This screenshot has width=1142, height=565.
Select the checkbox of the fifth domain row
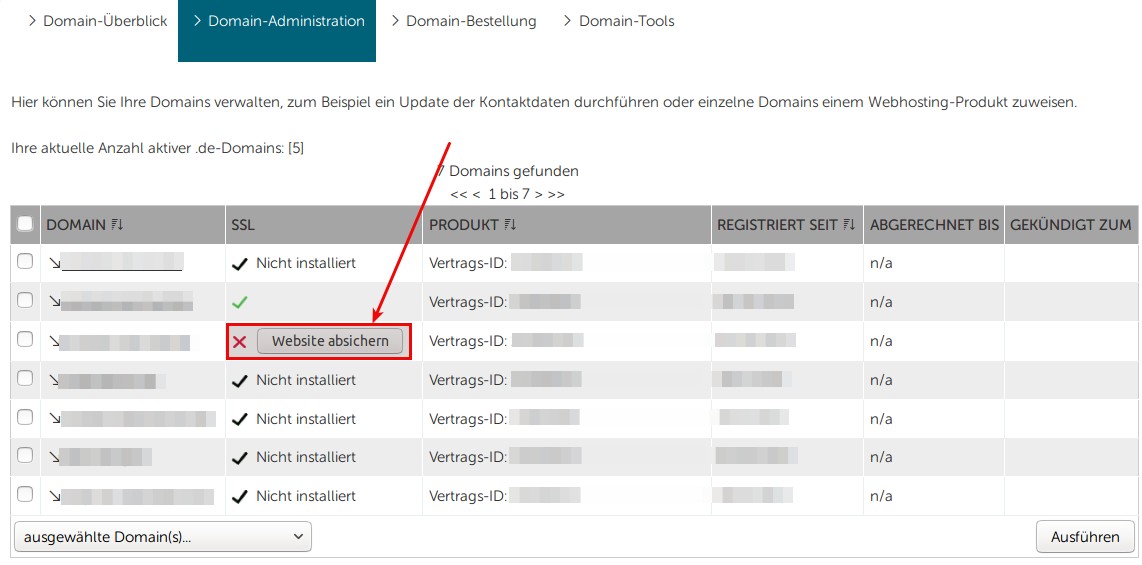tap(25, 417)
